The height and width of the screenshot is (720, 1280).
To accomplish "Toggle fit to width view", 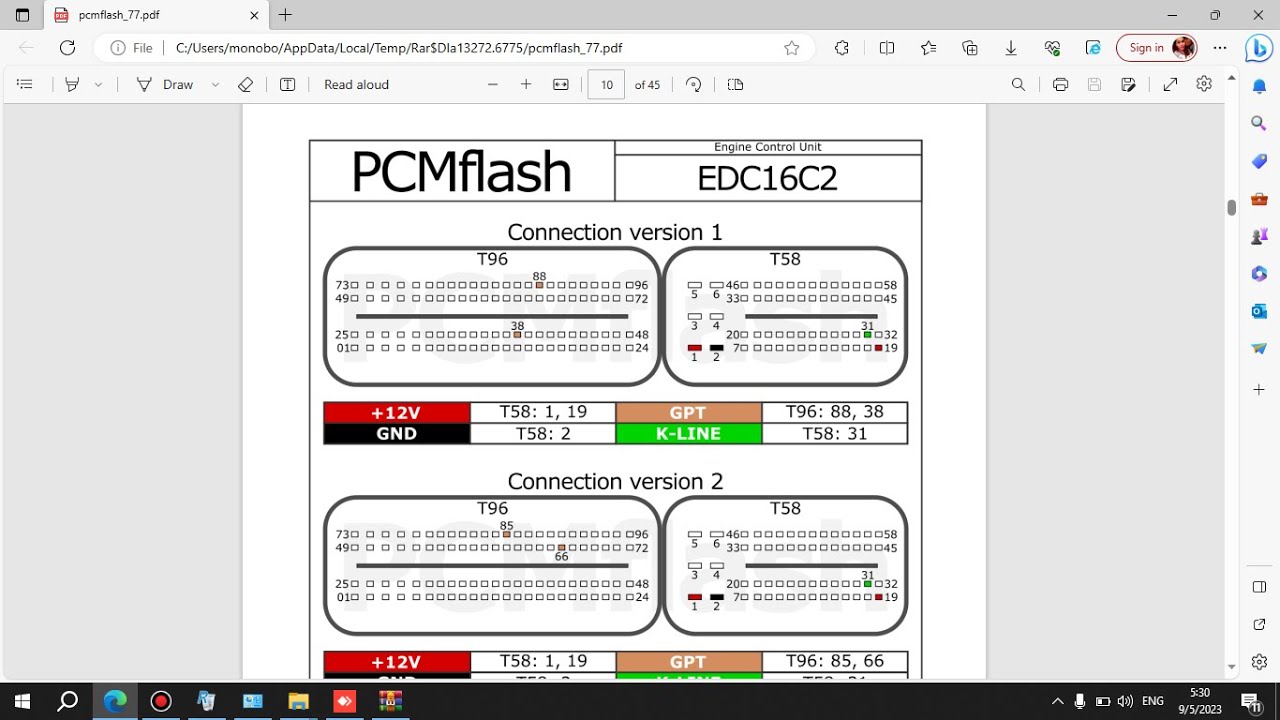I will pos(561,85).
